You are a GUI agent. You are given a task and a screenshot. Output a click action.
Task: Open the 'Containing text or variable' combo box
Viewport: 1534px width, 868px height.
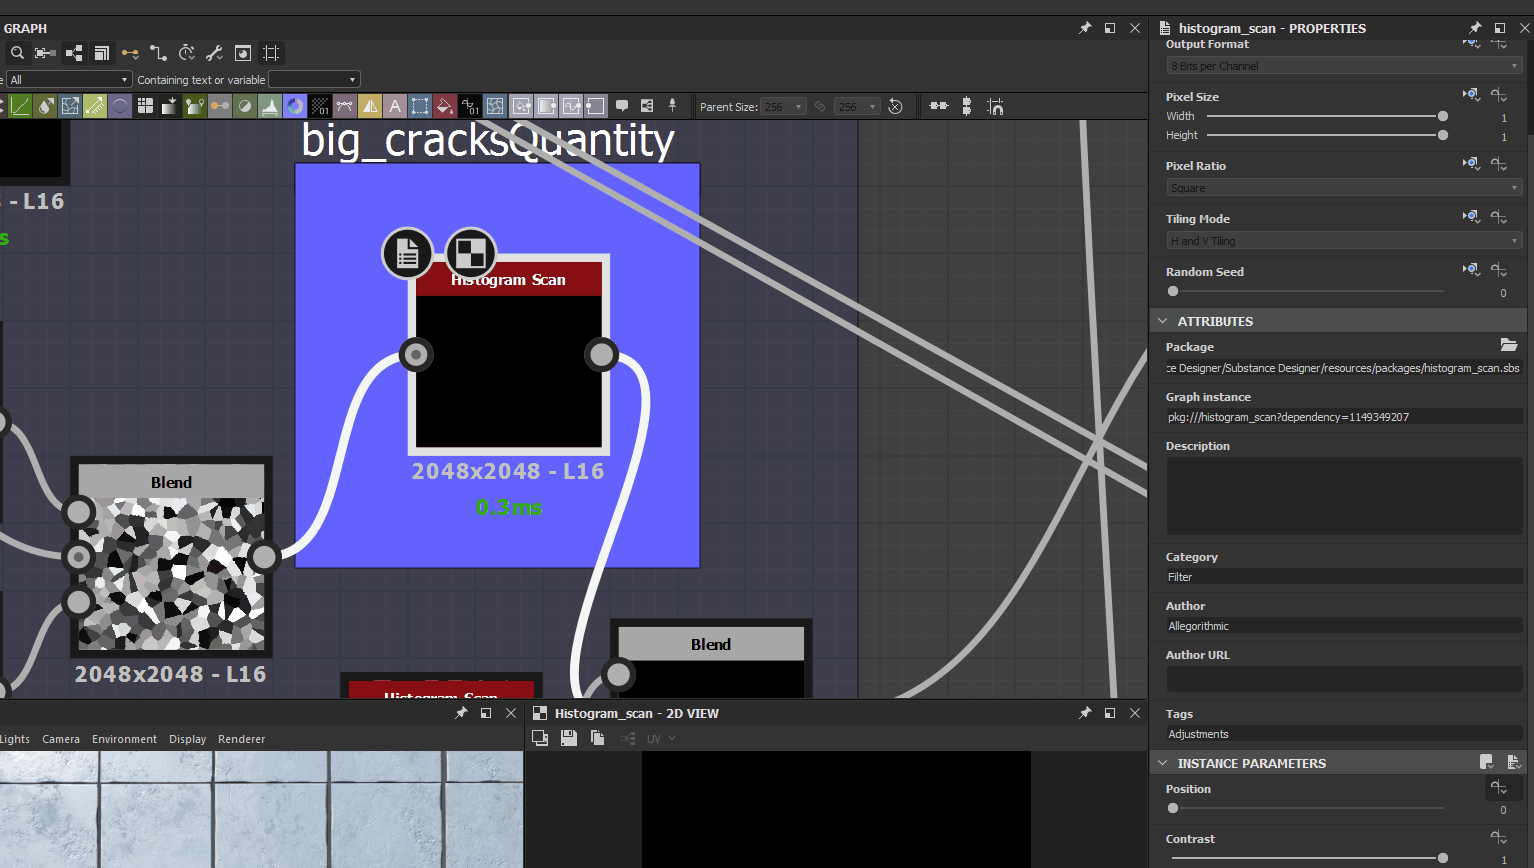point(314,79)
